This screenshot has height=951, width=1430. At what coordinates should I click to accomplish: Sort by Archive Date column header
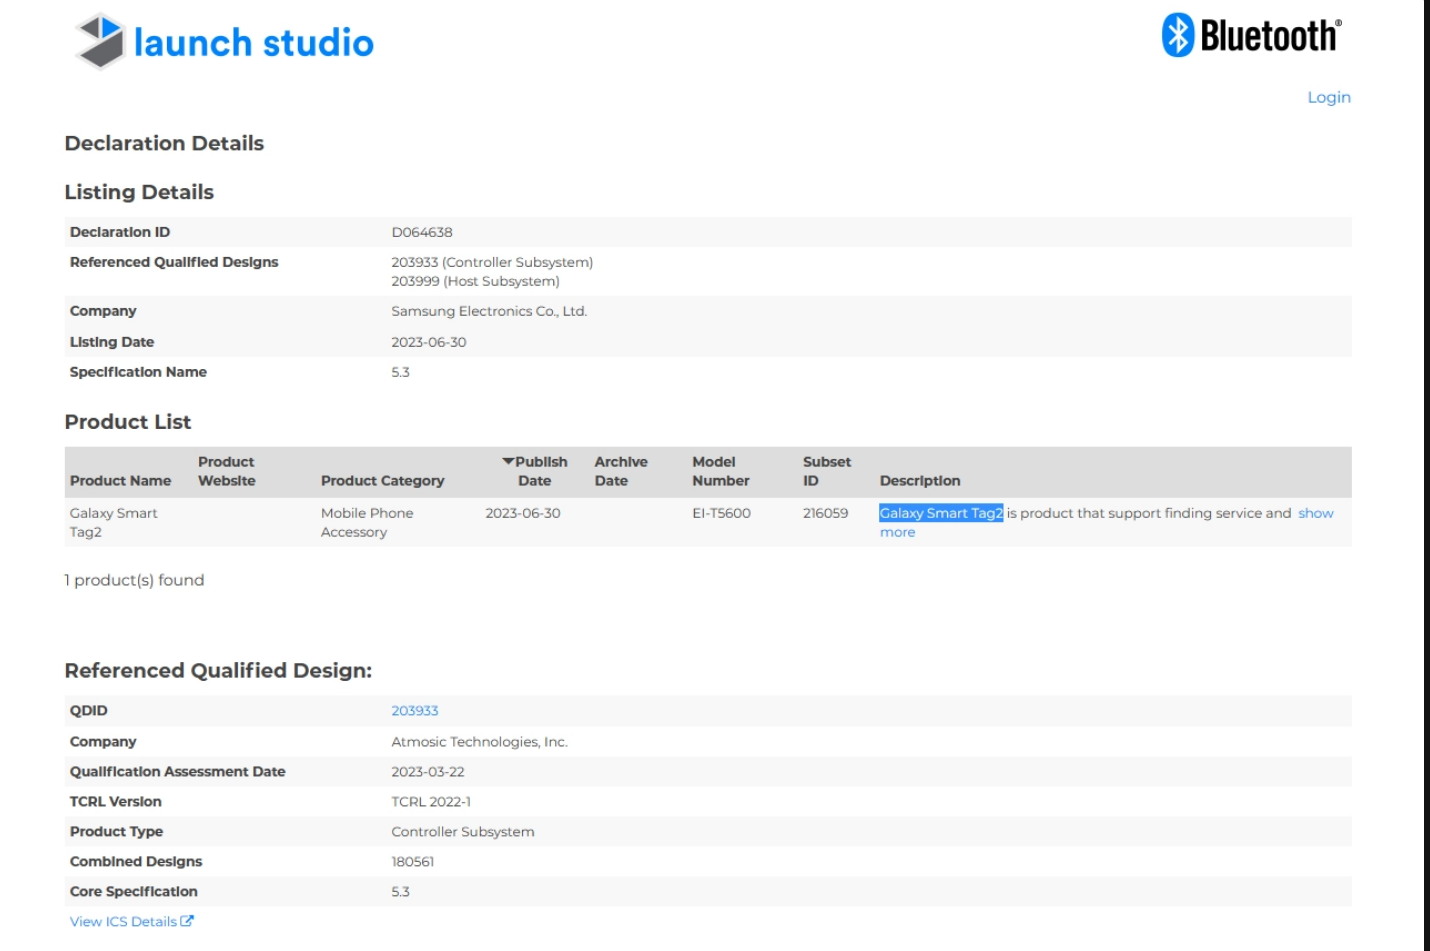point(620,471)
